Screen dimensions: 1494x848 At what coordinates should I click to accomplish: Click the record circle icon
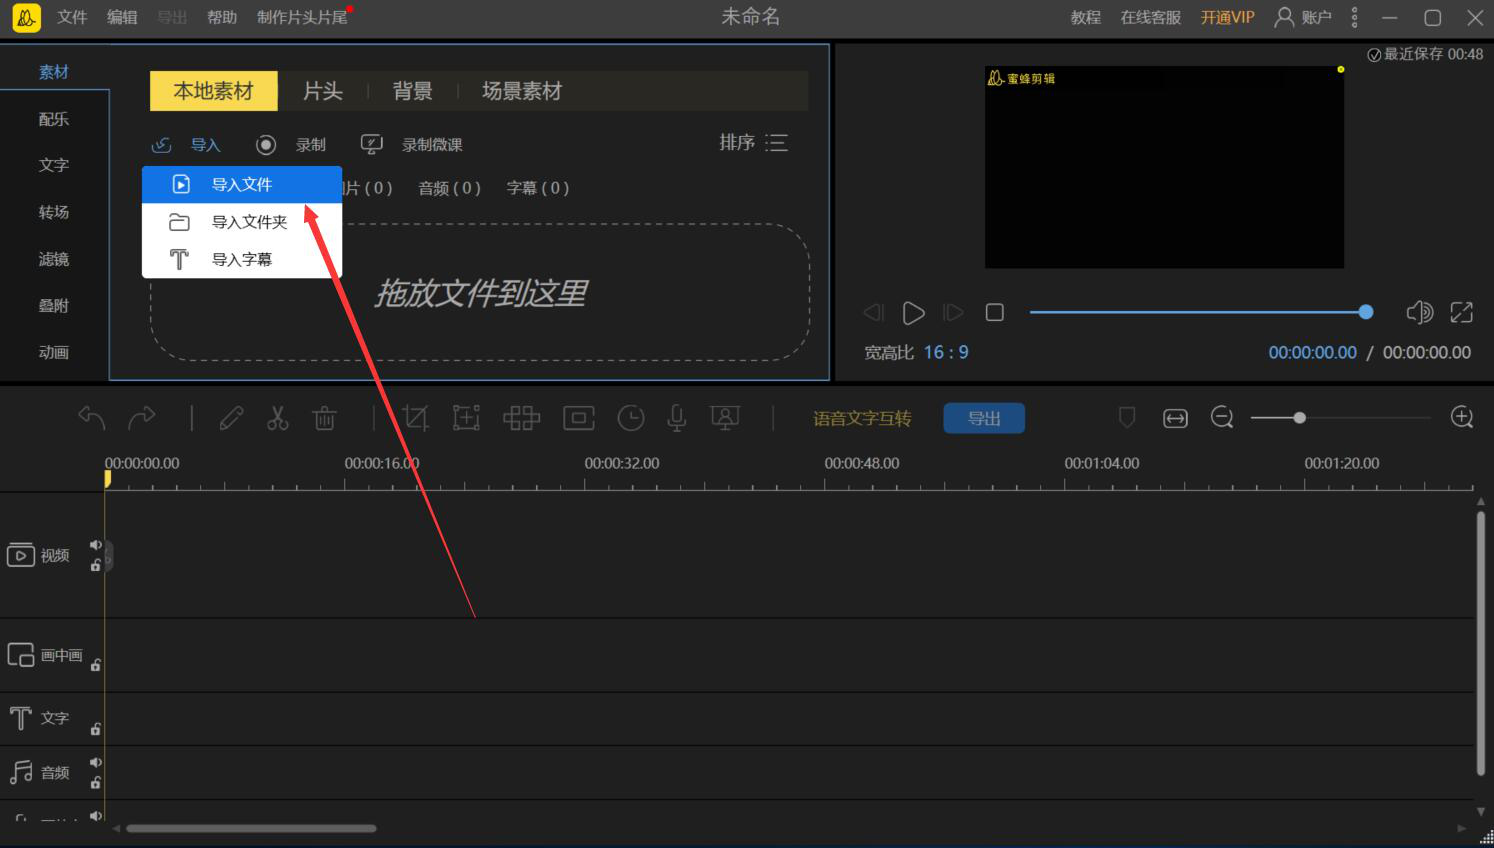coord(266,145)
